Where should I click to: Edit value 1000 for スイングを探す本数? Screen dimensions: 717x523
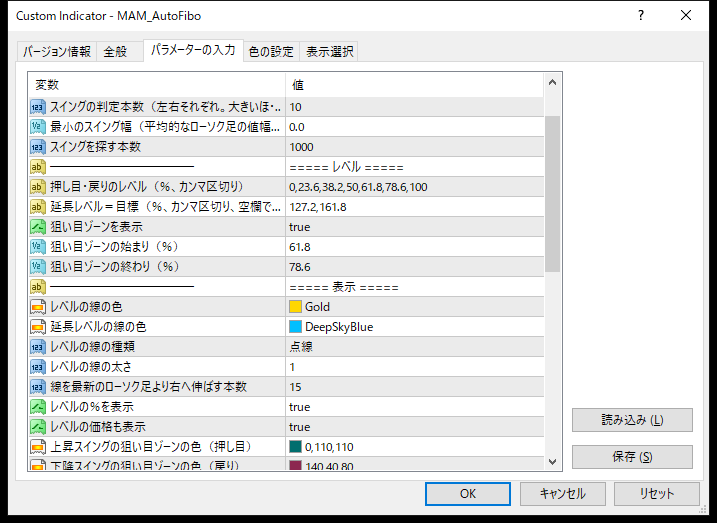pos(415,147)
